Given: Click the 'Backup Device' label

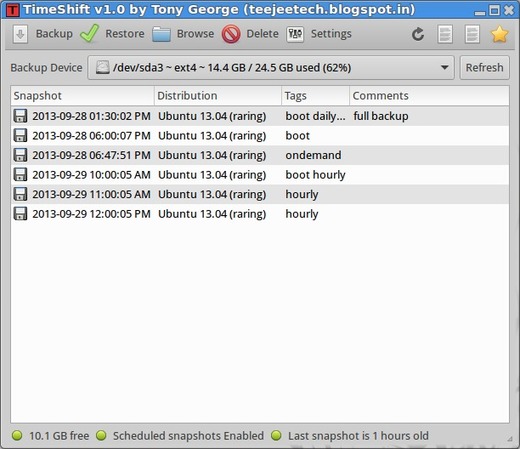Looking at the screenshot, I should coord(46,68).
